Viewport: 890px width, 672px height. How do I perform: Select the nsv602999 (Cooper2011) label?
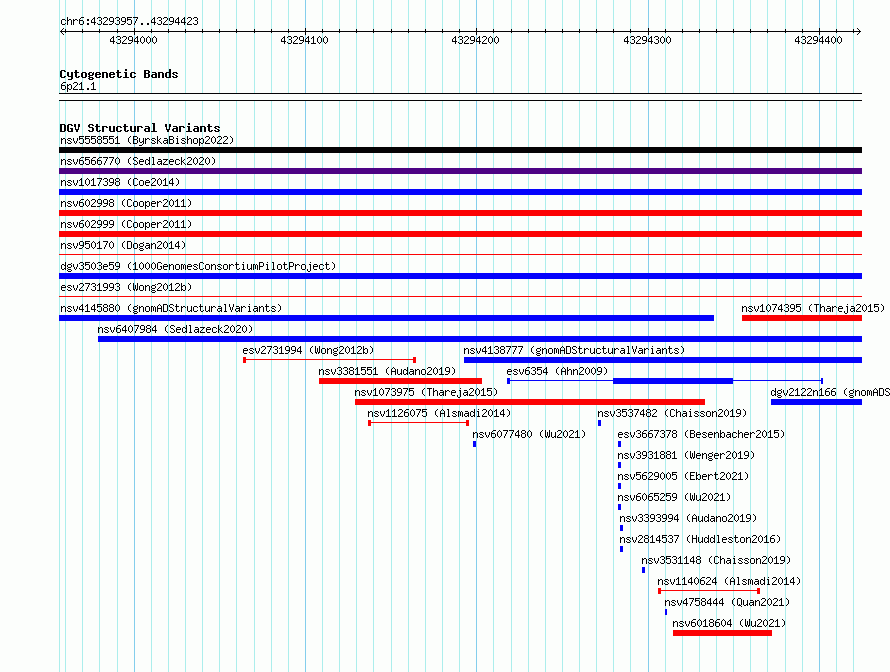point(126,224)
